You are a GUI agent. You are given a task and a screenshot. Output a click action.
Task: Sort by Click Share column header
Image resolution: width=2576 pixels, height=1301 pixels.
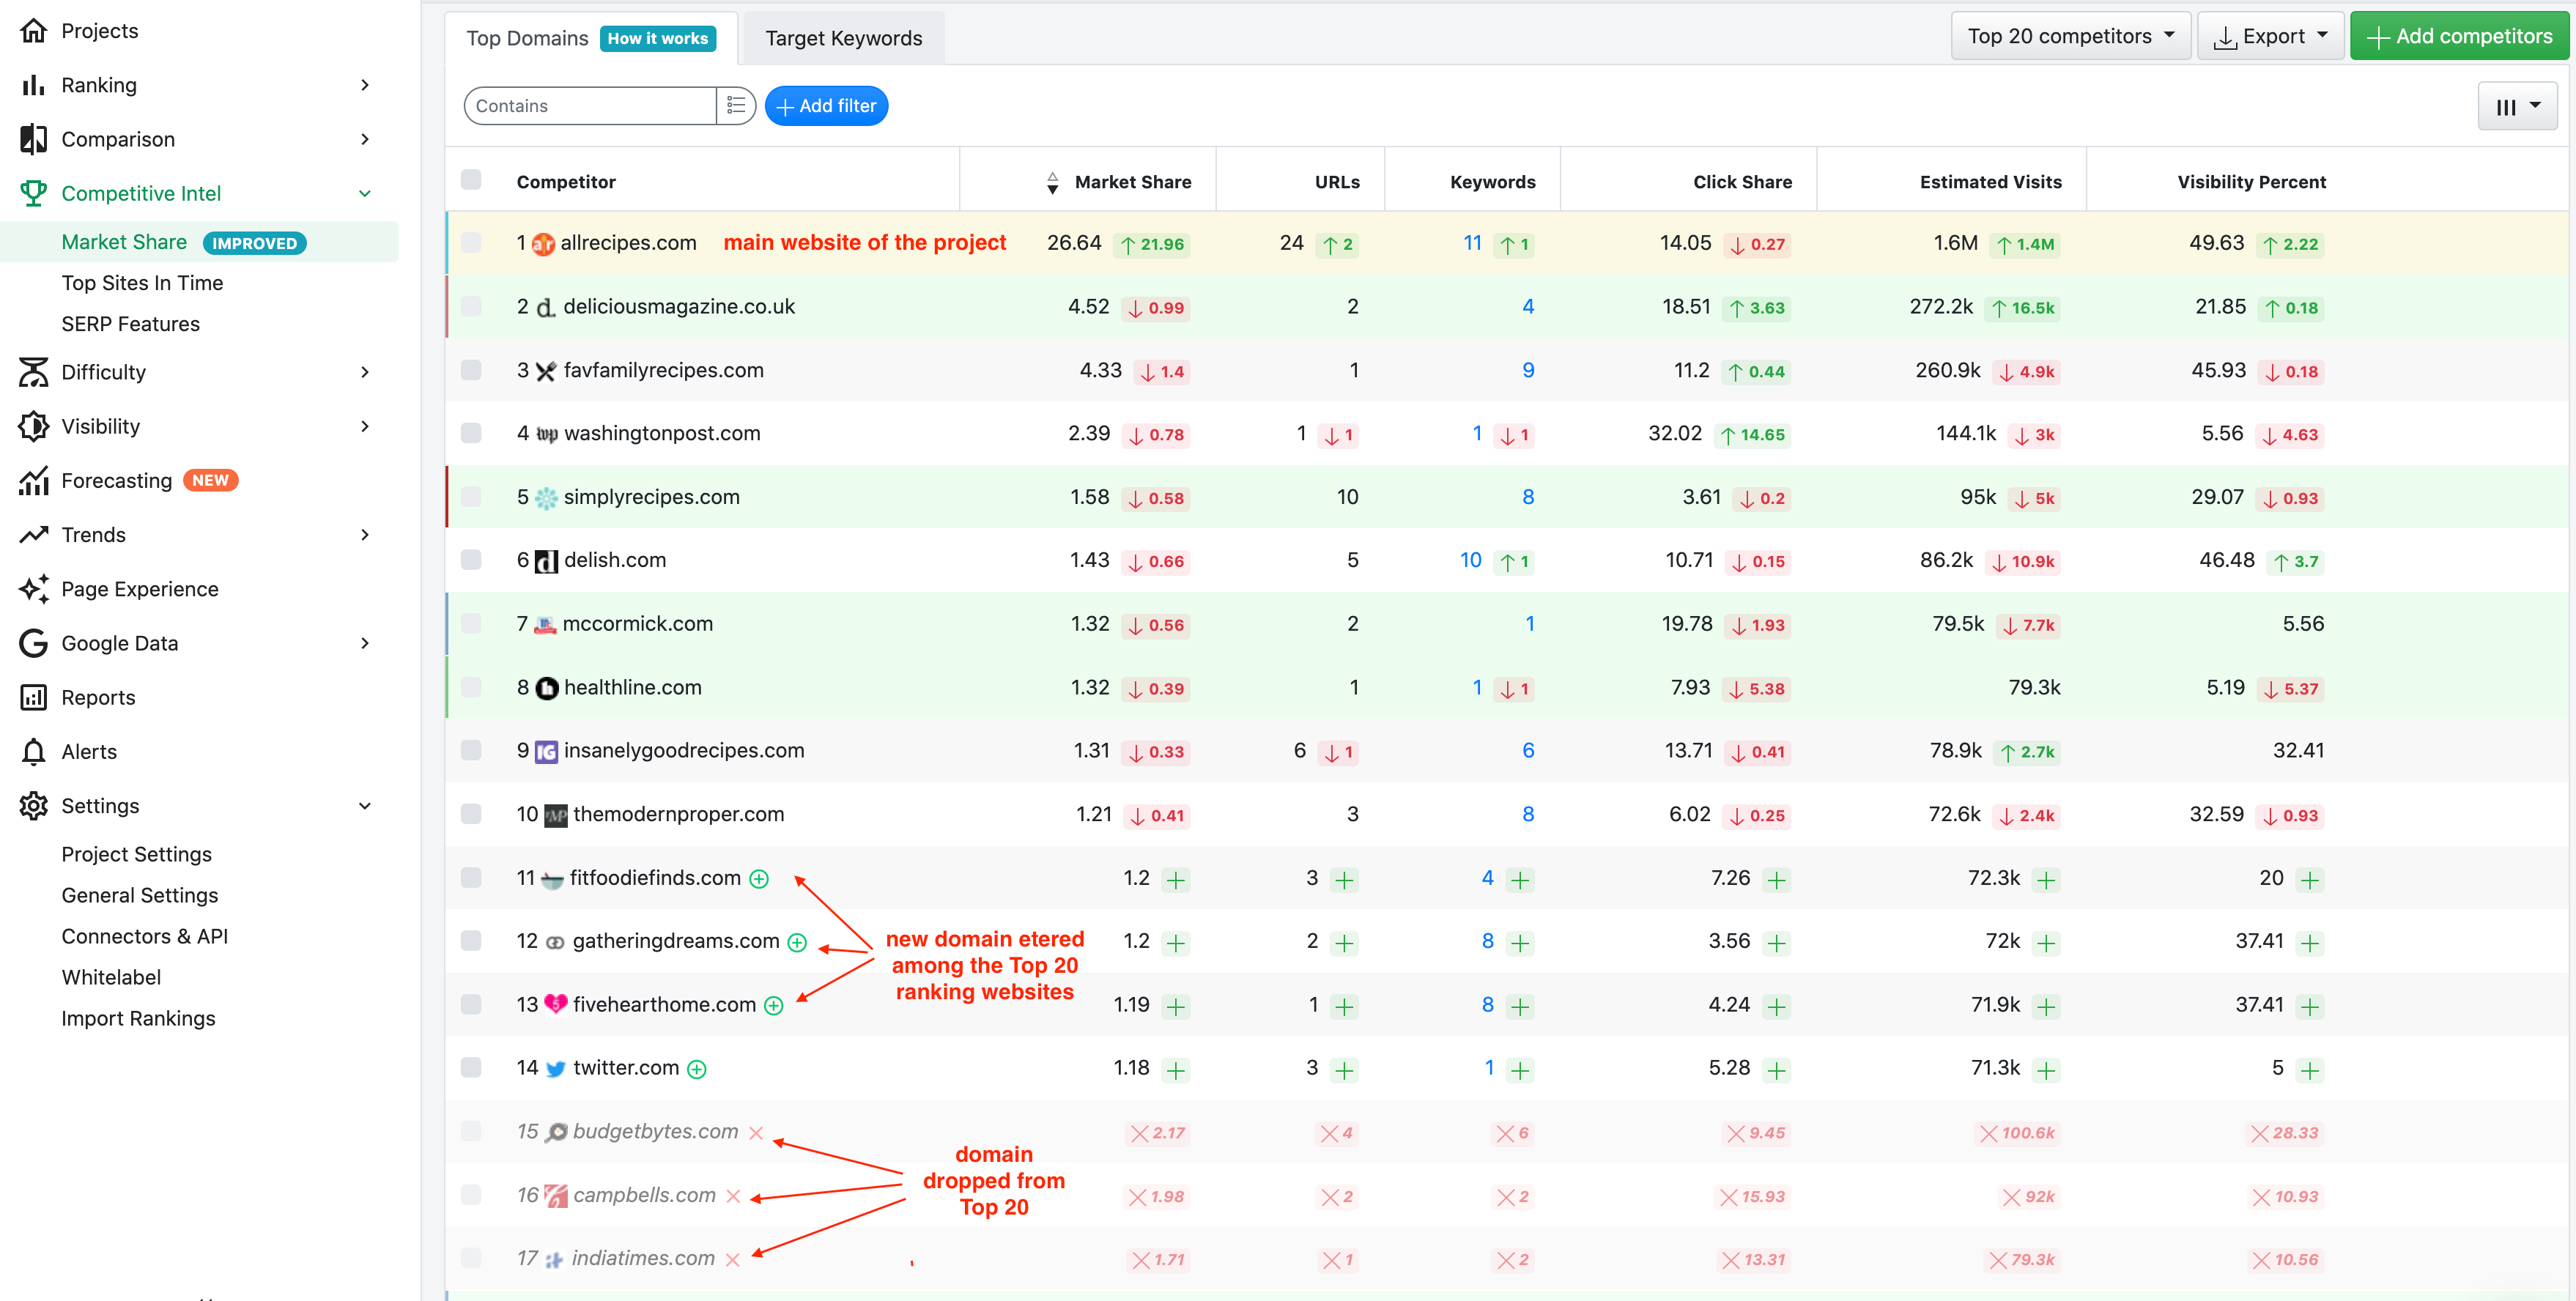(1742, 182)
